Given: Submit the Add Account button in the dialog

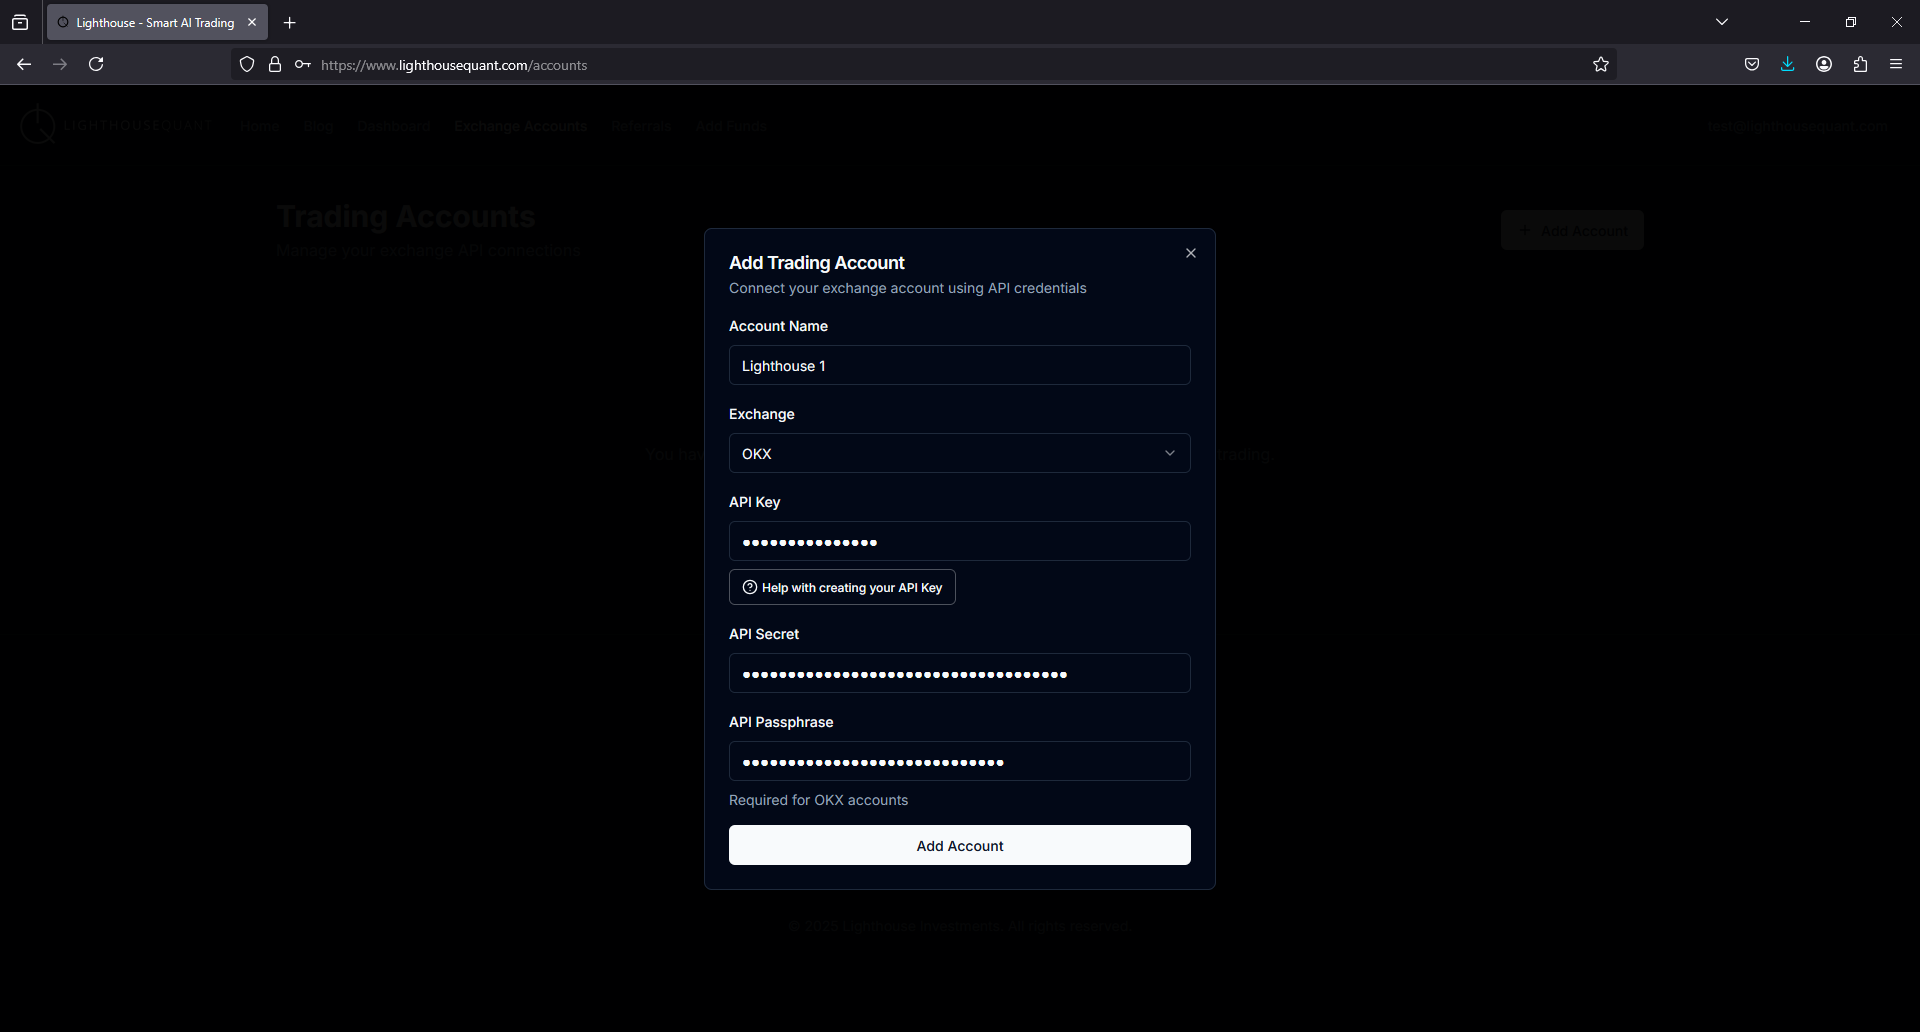Looking at the screenshot, I should pos(959,845).
